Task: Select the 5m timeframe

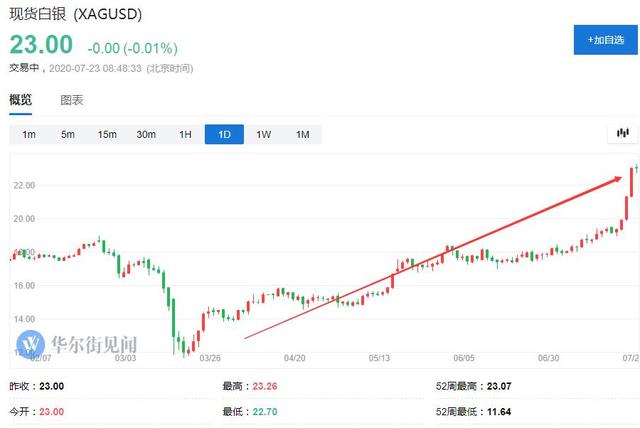Action: coord(68,134)
